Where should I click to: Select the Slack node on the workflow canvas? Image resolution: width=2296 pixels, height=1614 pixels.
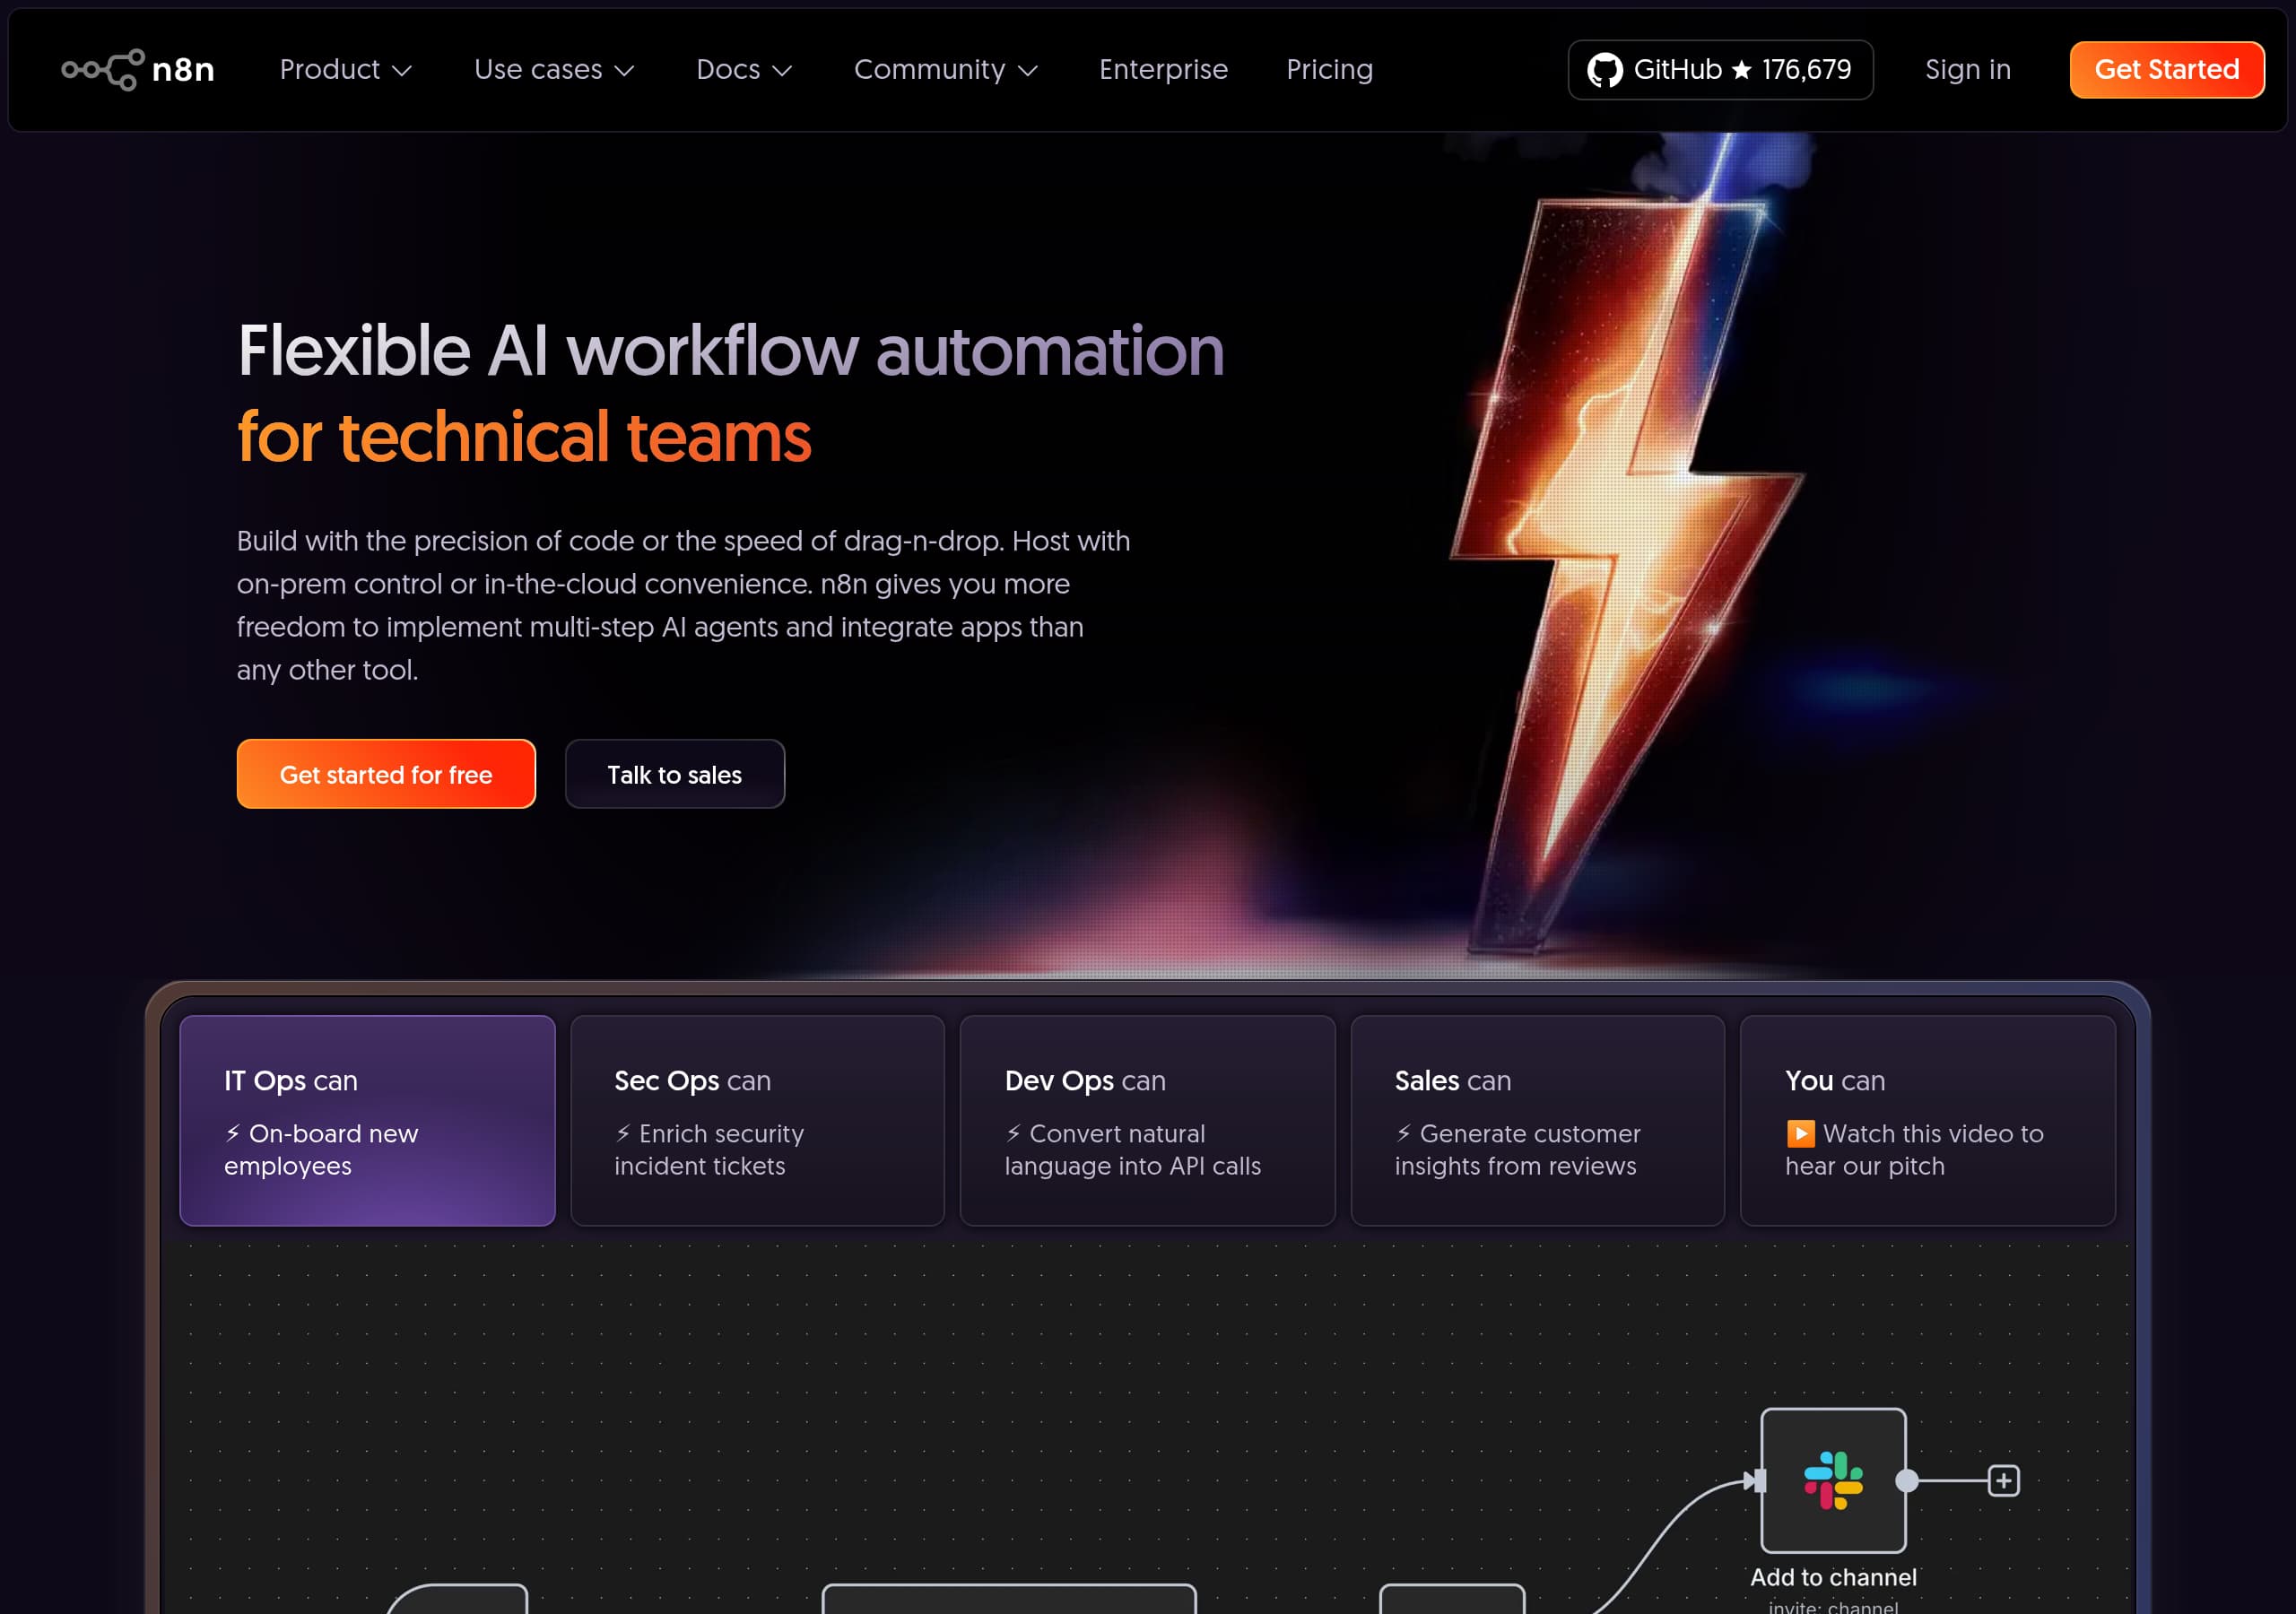click(x=1833, y=1483)
